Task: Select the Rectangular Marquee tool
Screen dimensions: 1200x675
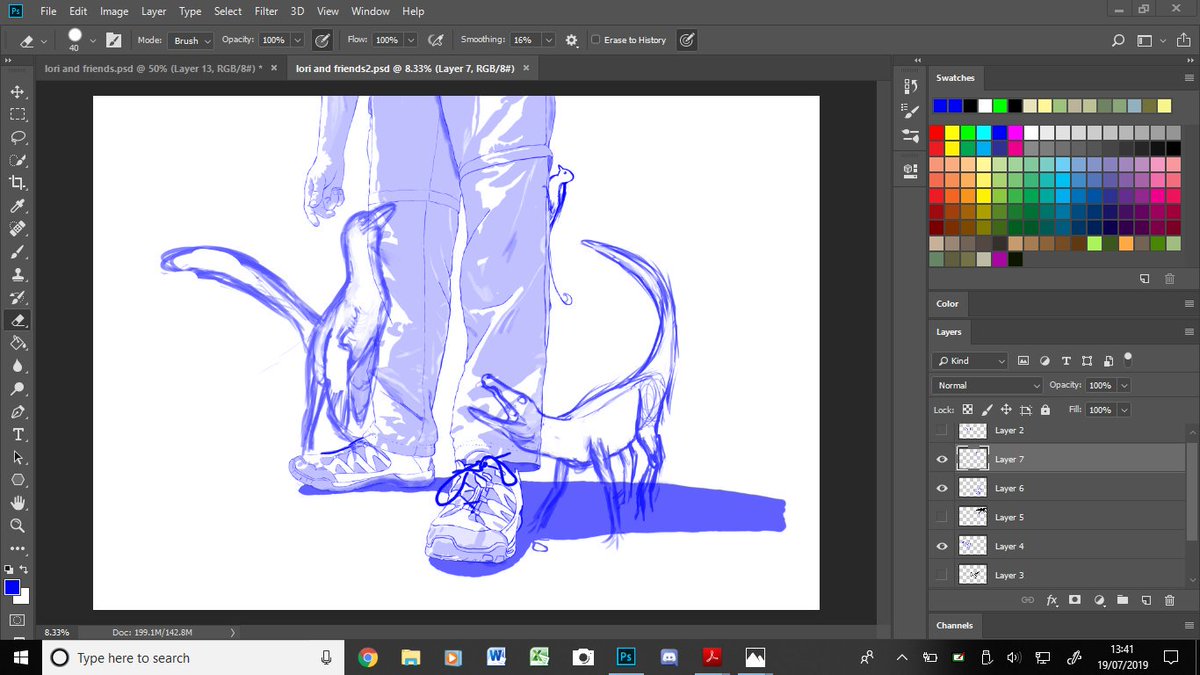Action: tap(18, 114)
